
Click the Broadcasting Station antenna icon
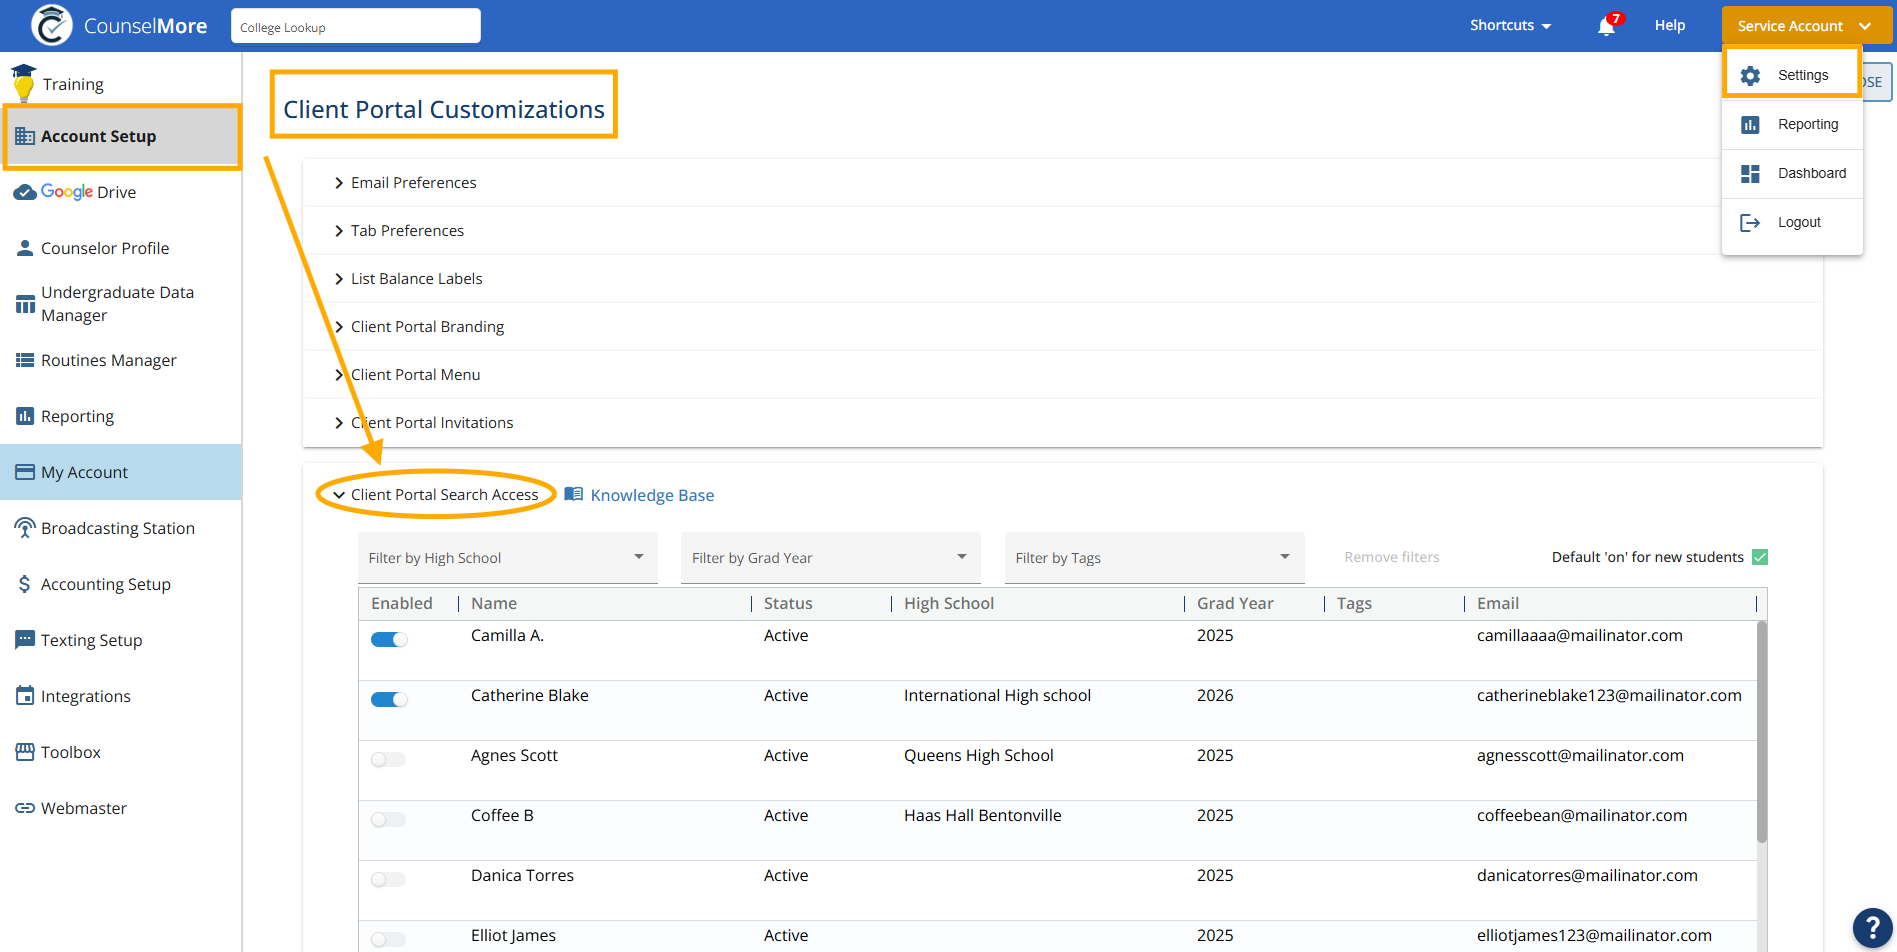(25, 528)
